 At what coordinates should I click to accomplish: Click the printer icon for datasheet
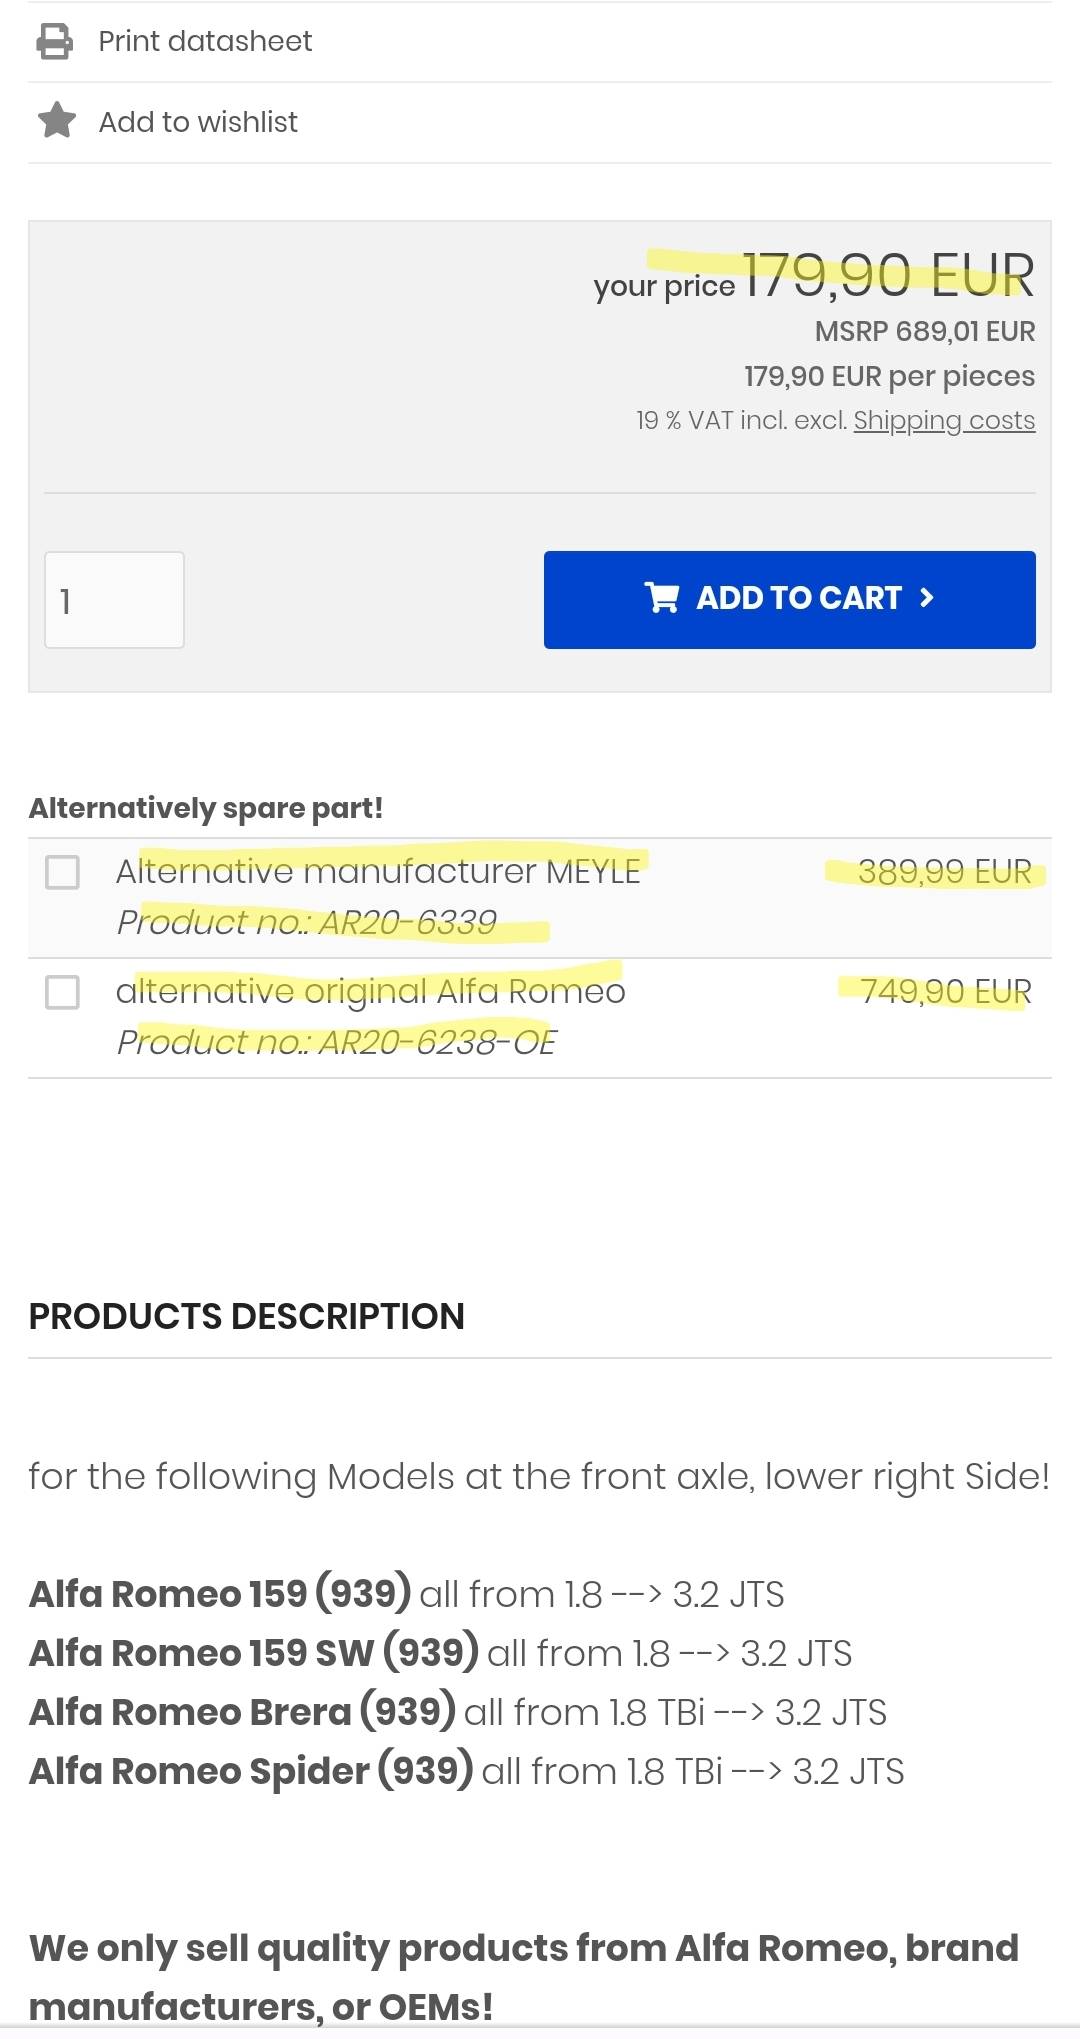tap(55, 41)
